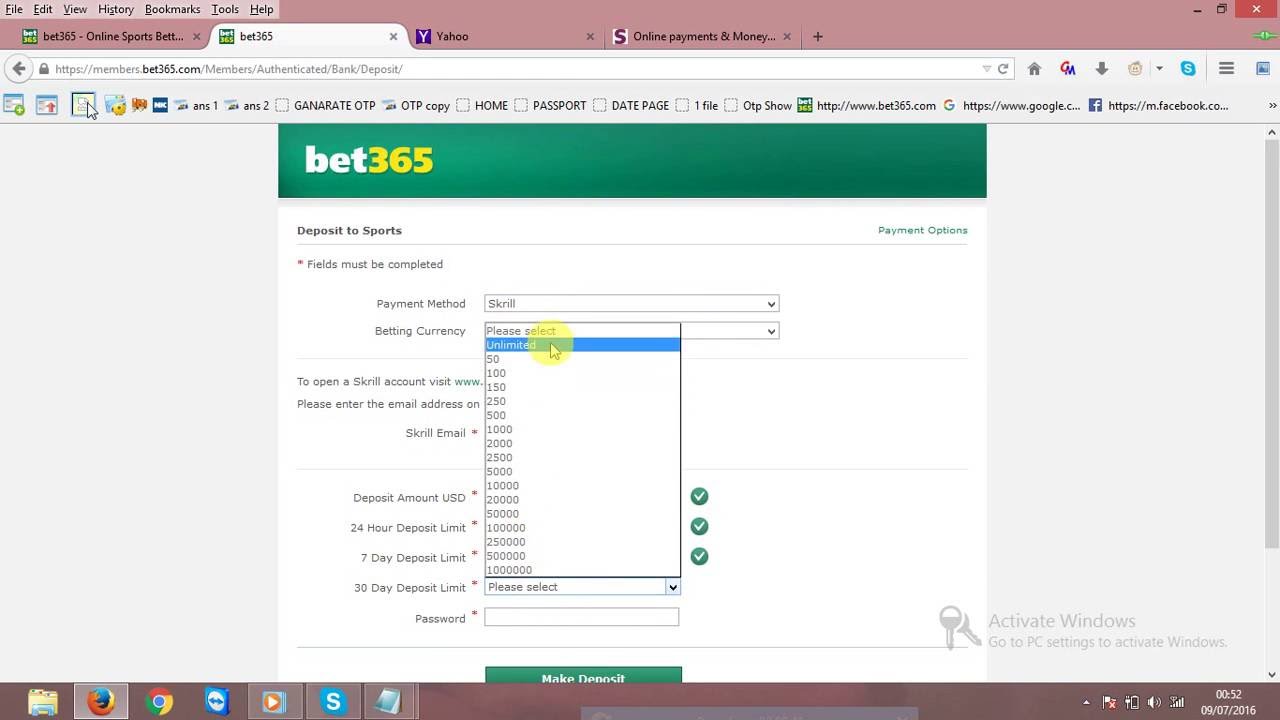The height and width of the screenshot is (720, 1280).
Task: Click the Payment Options link
Action: 922,230
